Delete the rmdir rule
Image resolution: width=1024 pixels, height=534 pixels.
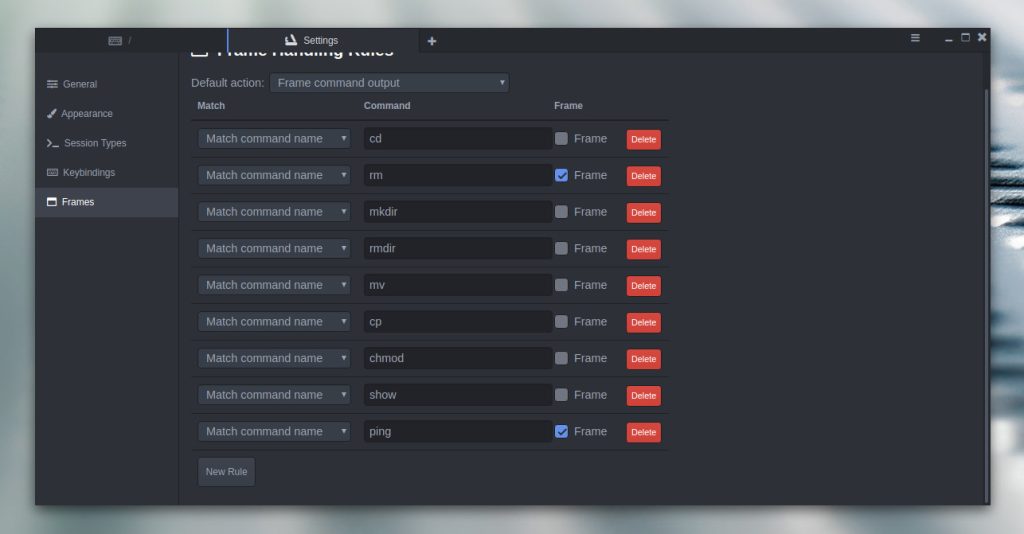[x=643, y=249]
